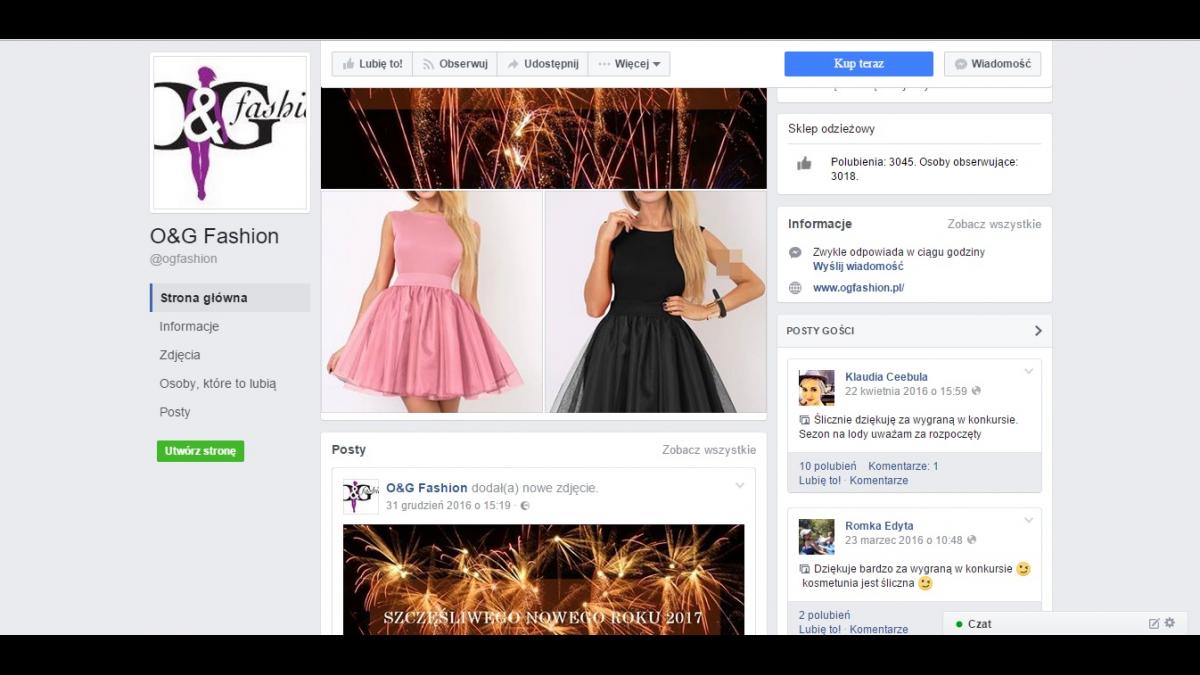Like Klaudia Ceebula's post via 'Lubię to!'

820,480
